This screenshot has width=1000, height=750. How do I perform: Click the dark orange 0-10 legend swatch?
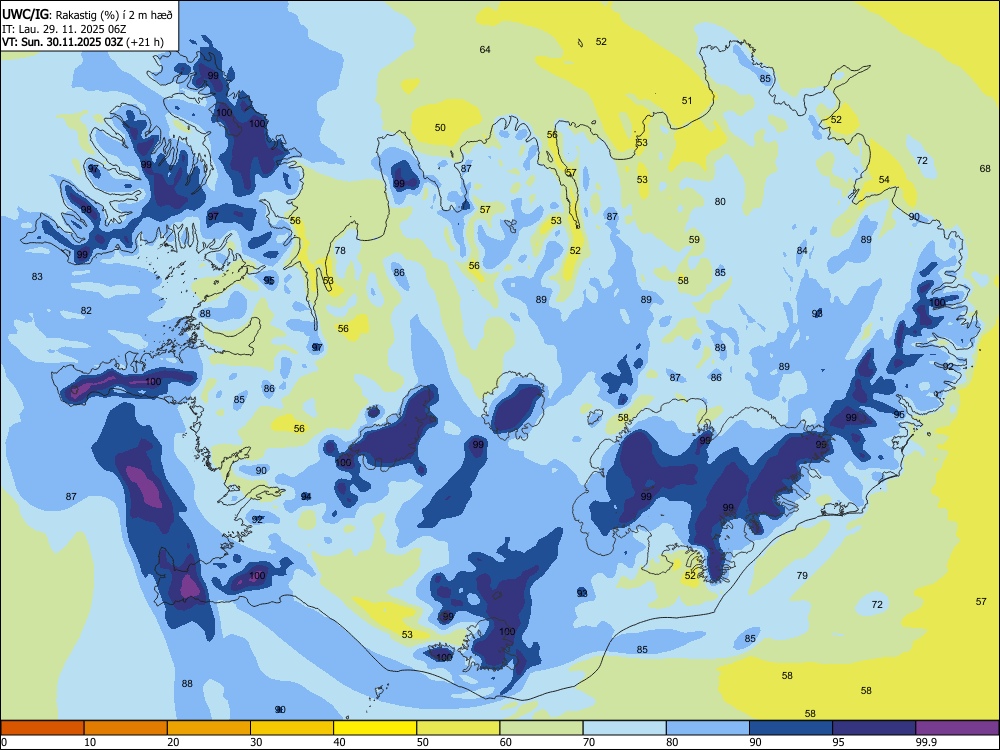coord(42,728)
